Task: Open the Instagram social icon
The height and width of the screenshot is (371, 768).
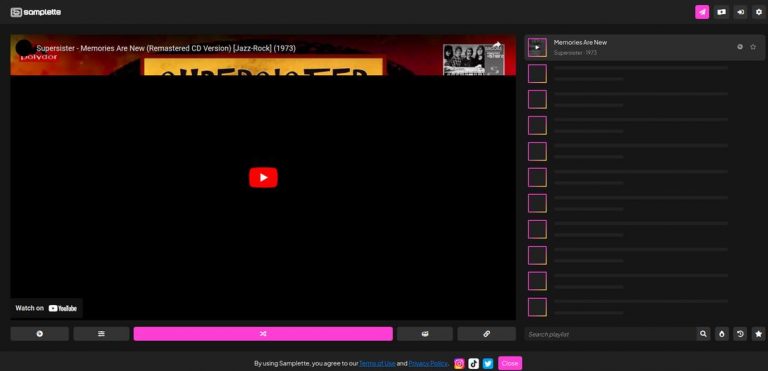Action: pyautogui.click(x=459, y=363)
